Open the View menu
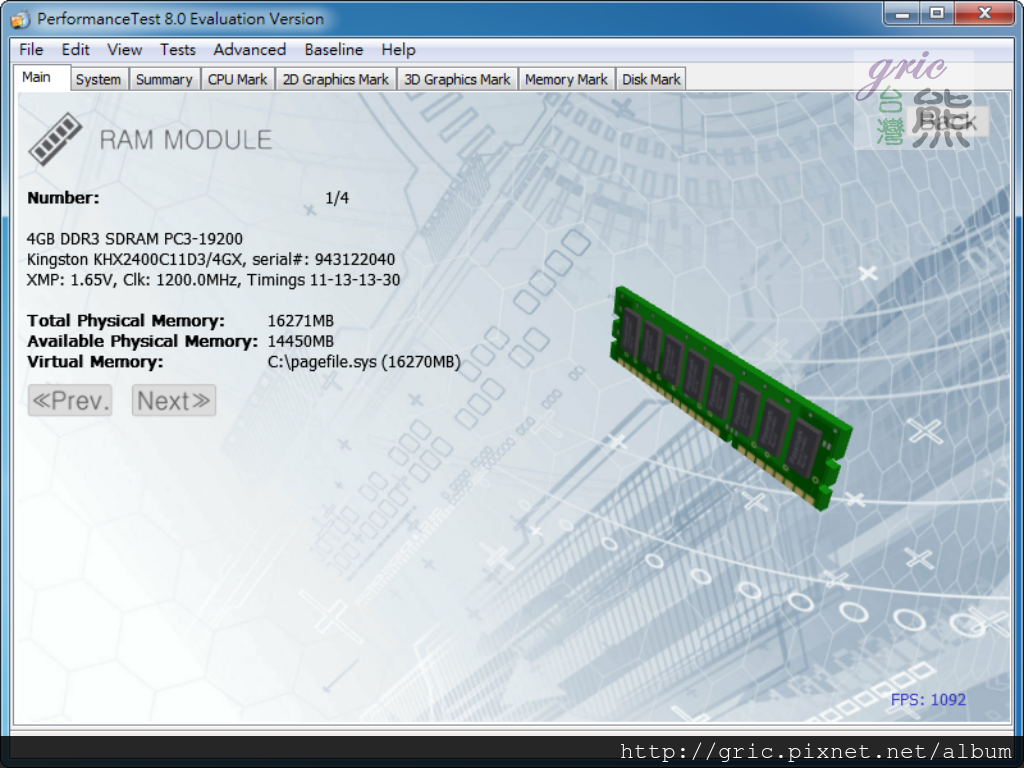 point(124,50)
